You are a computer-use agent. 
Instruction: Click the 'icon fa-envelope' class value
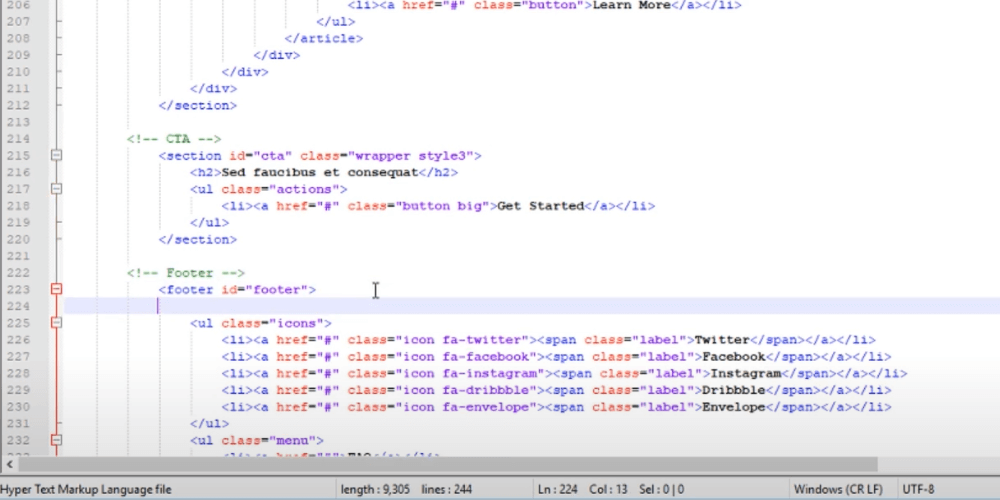coord(466,407)
